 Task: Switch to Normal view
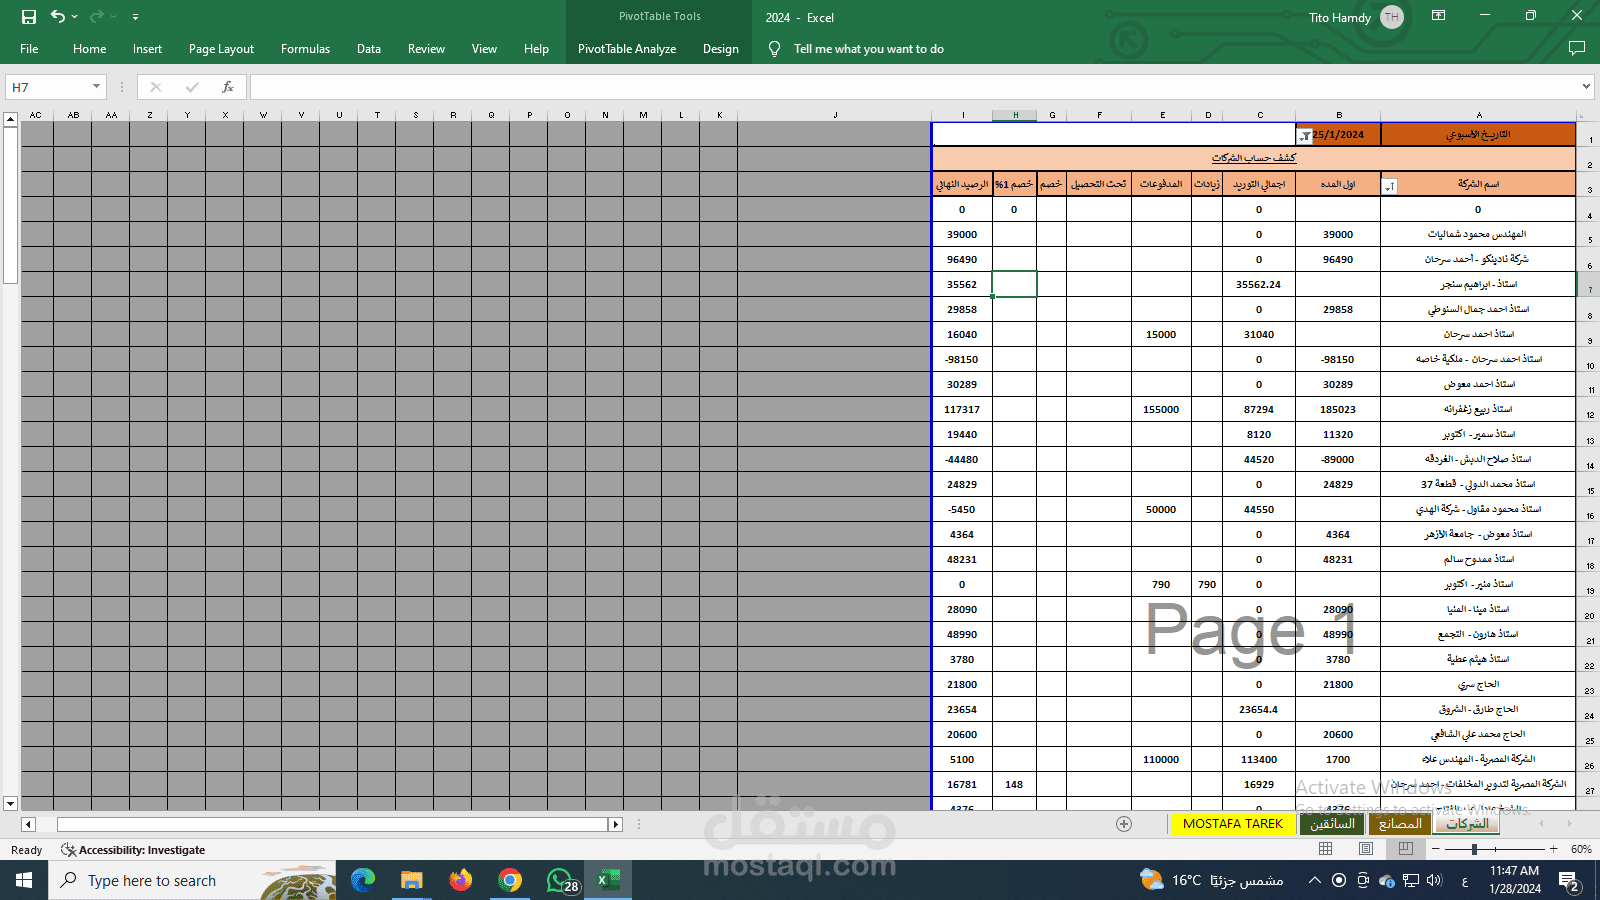coord(1326,849)
